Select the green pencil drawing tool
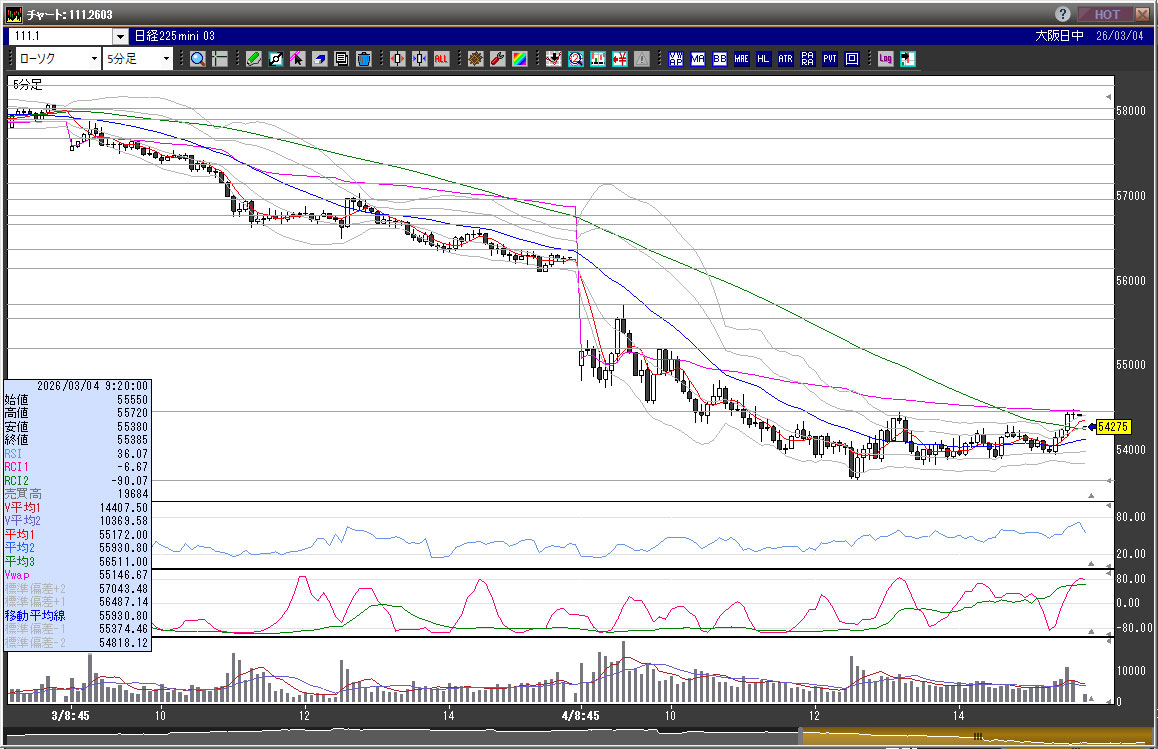This screenshot has width=1158, height=749. (x=254, y=59)
